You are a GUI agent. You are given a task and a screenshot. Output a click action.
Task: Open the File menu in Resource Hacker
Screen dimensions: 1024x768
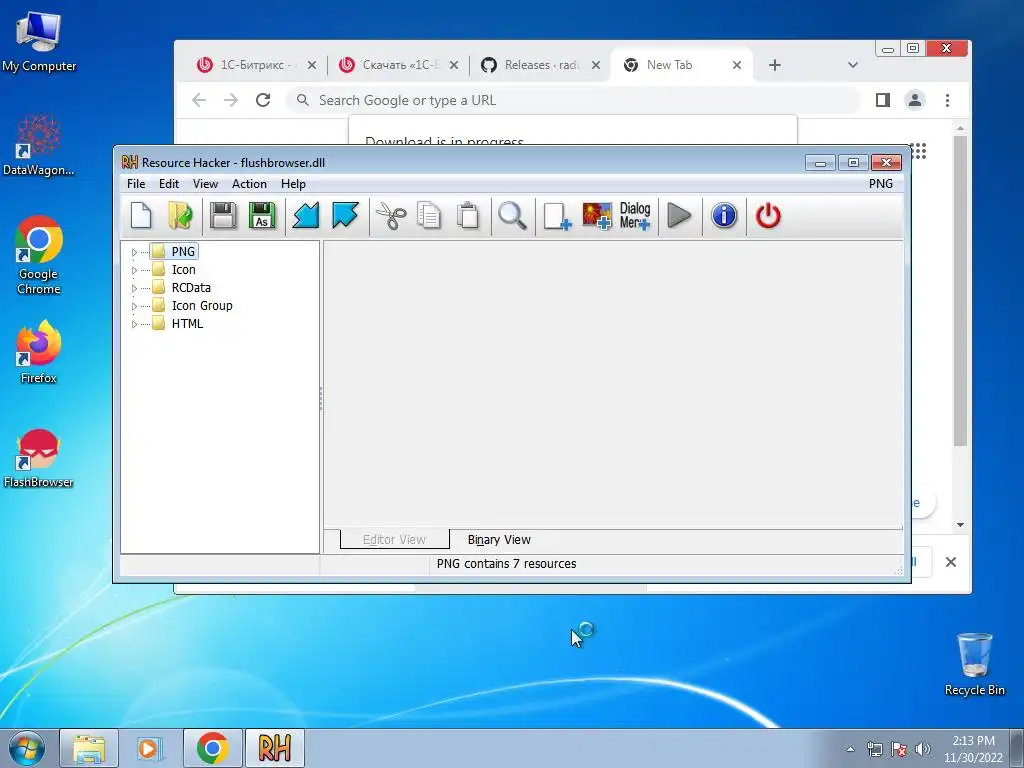coord(136,184)
